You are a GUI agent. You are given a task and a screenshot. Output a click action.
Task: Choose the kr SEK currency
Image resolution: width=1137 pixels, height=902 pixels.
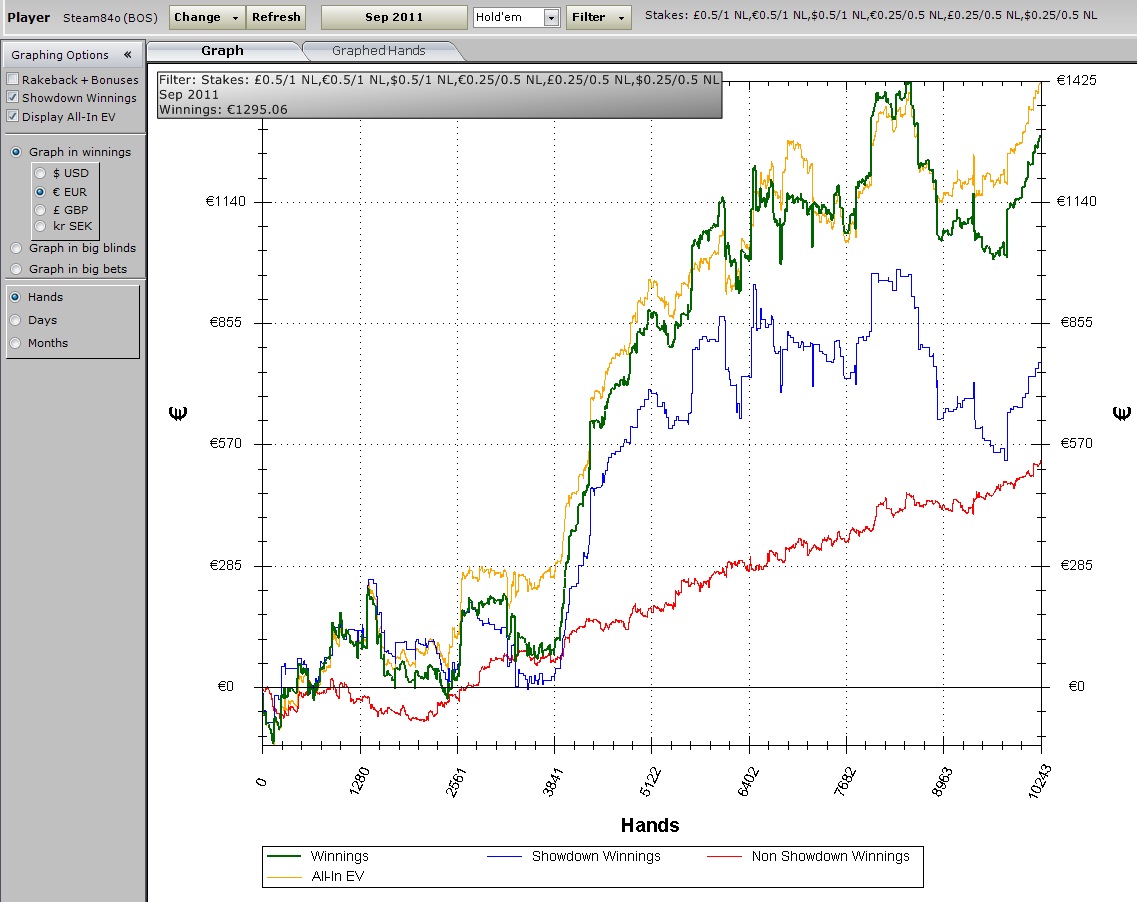coord(41,226)
